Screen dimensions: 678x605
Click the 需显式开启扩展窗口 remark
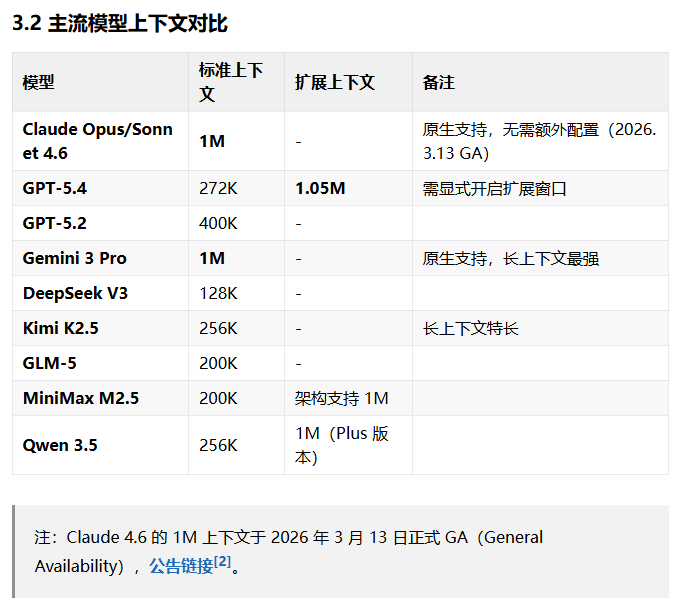tap(494, 188)
